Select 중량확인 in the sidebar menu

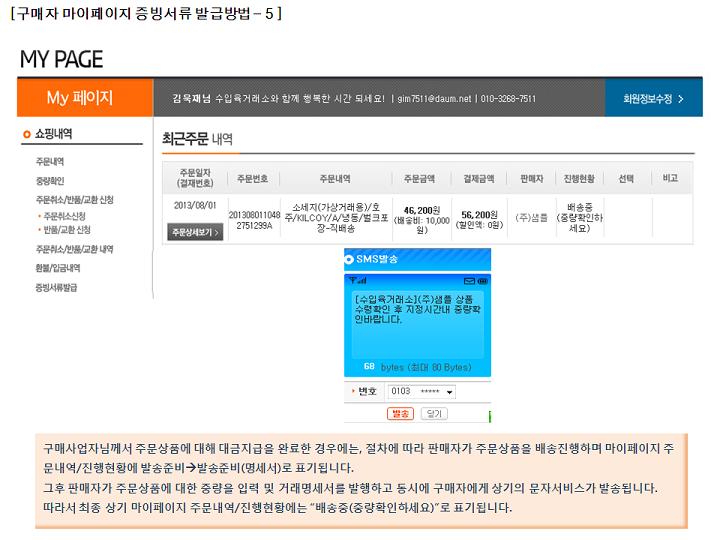(x=50, y=181)
